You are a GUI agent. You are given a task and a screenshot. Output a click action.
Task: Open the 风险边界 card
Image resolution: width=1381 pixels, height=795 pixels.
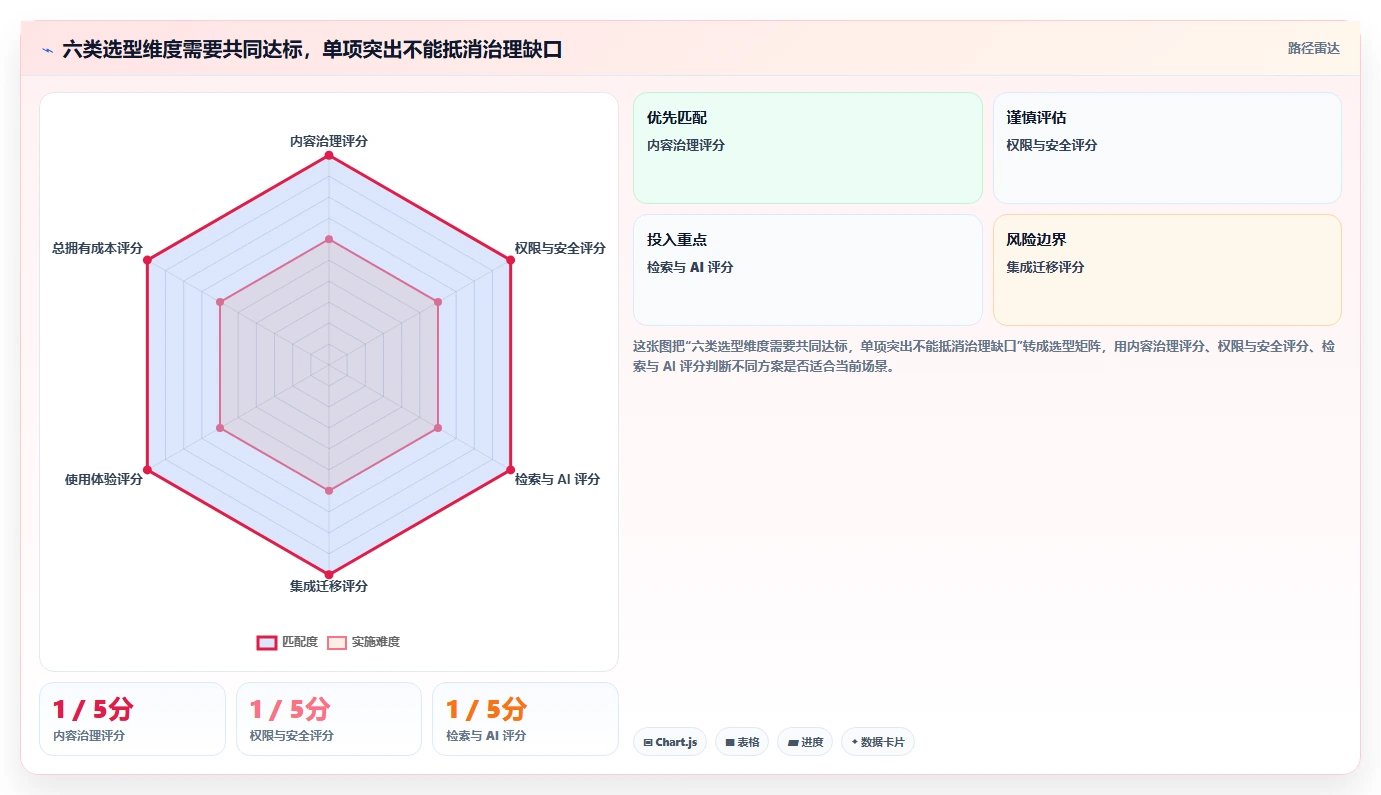1167,270
